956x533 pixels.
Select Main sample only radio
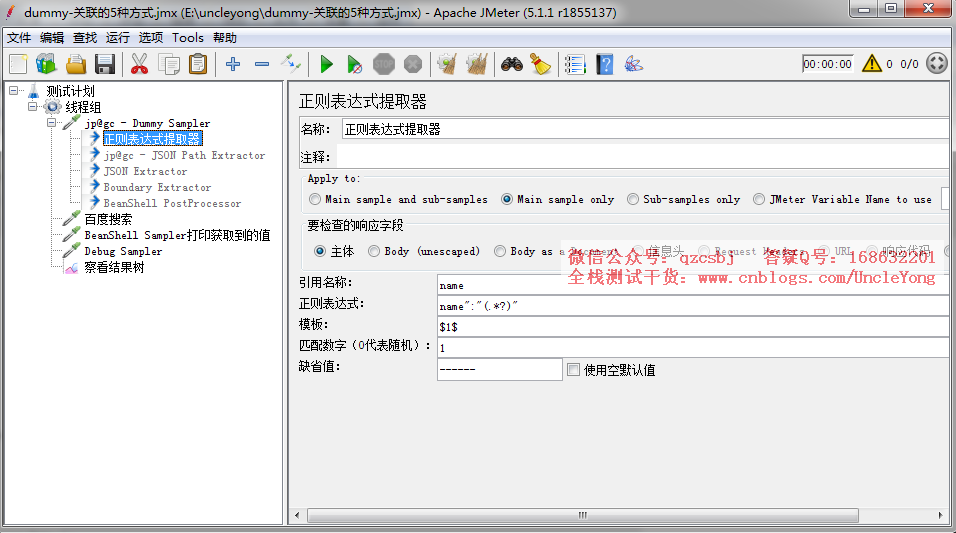tap(507, 199)
